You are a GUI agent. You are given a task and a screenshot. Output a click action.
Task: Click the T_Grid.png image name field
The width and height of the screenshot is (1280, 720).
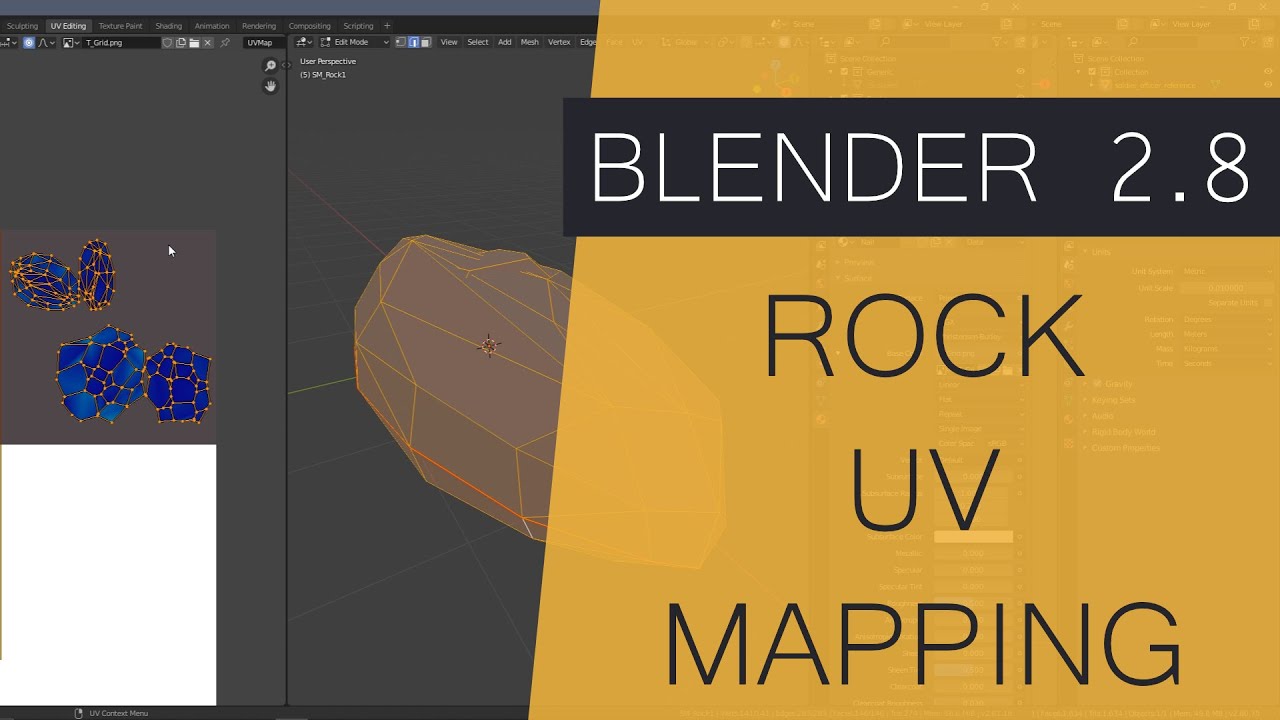(120, 43)
